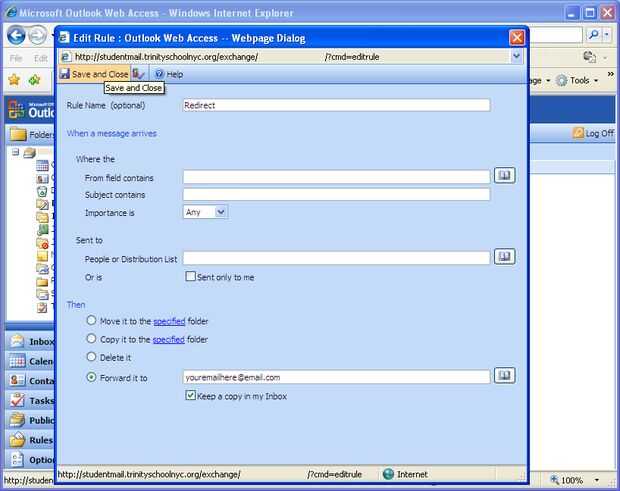
Task: Click in the Rule Name input field
Action: [336, 105]
